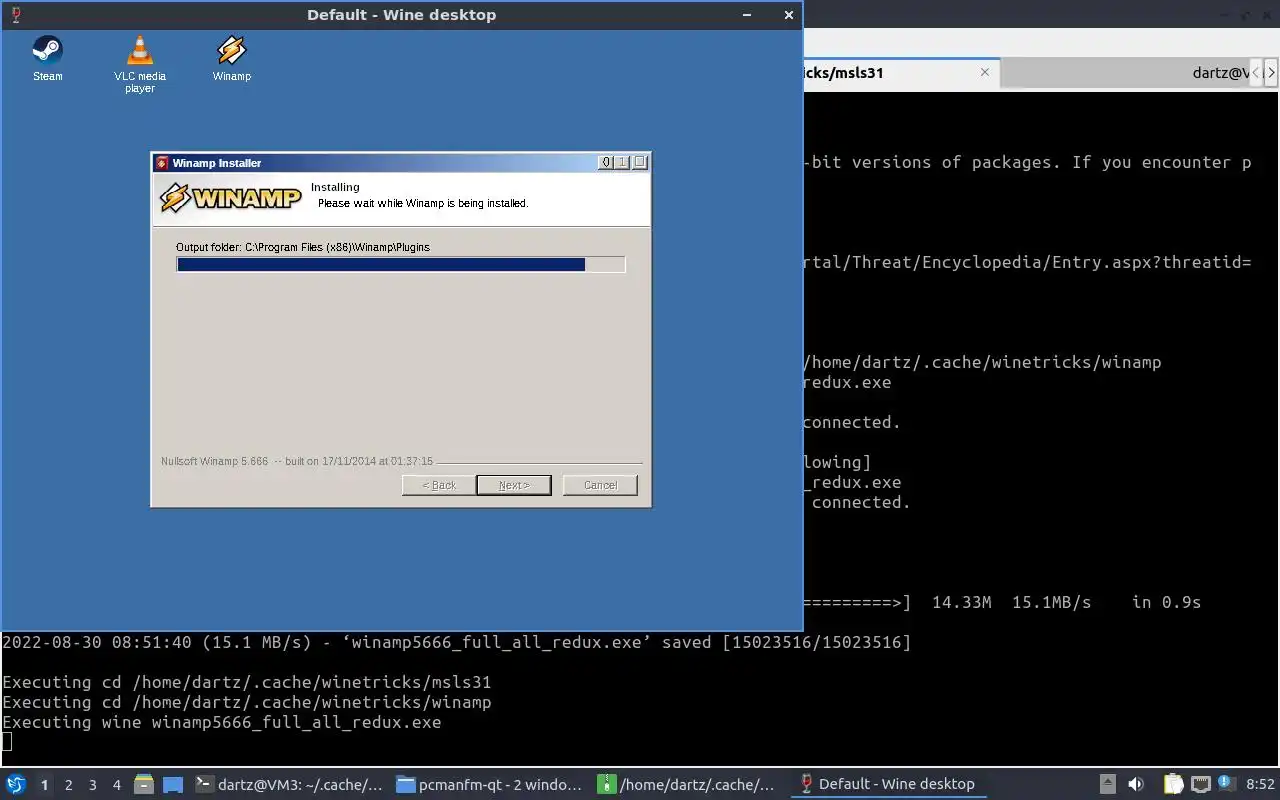Open the volume control tray icon

pos(1136,784)
